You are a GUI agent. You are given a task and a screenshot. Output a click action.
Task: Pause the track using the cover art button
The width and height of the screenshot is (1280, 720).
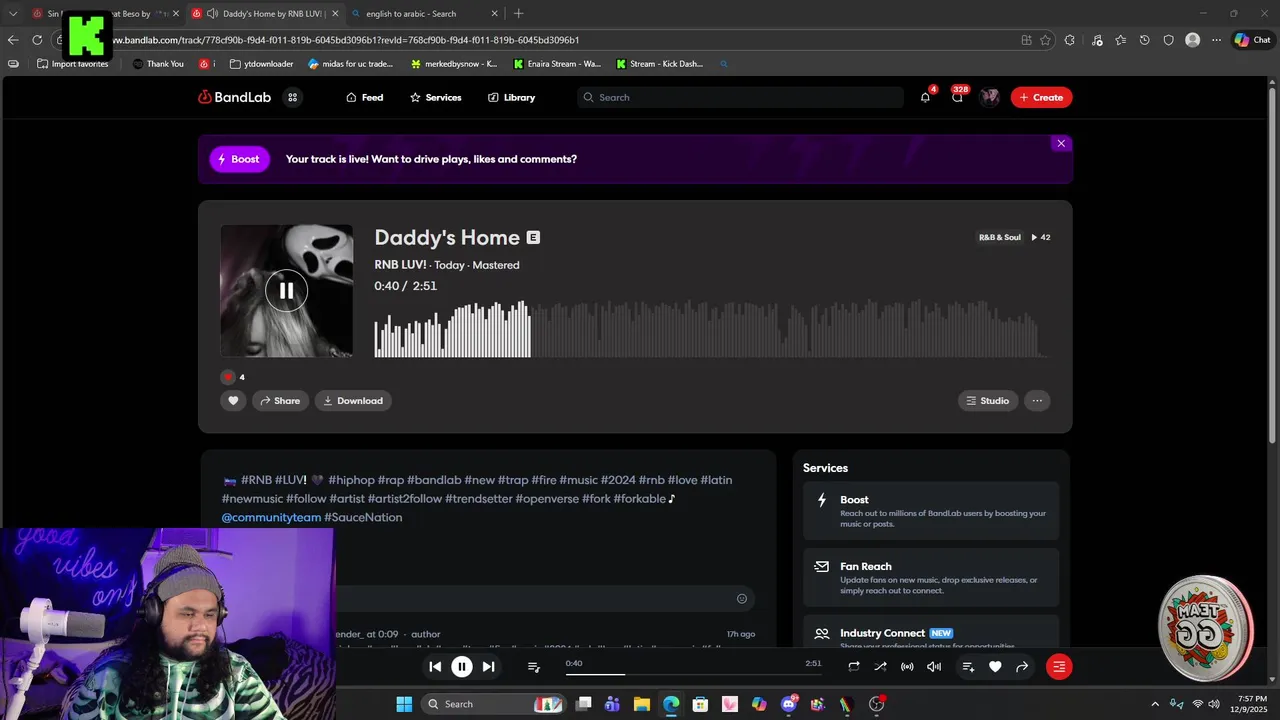click(x=286, y=291)
